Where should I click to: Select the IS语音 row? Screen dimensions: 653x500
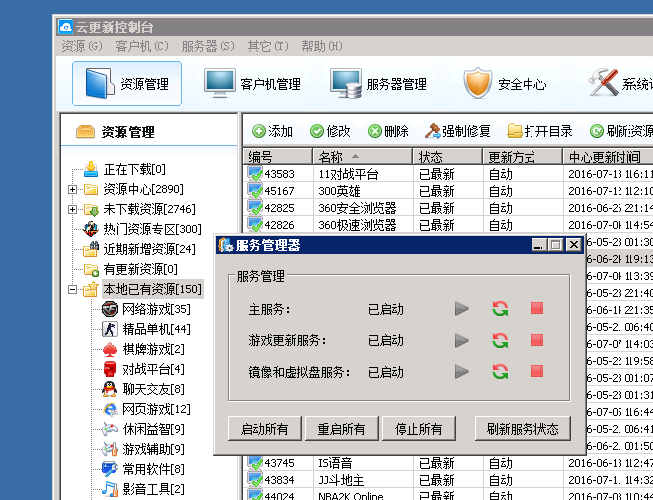click(448, 463)
